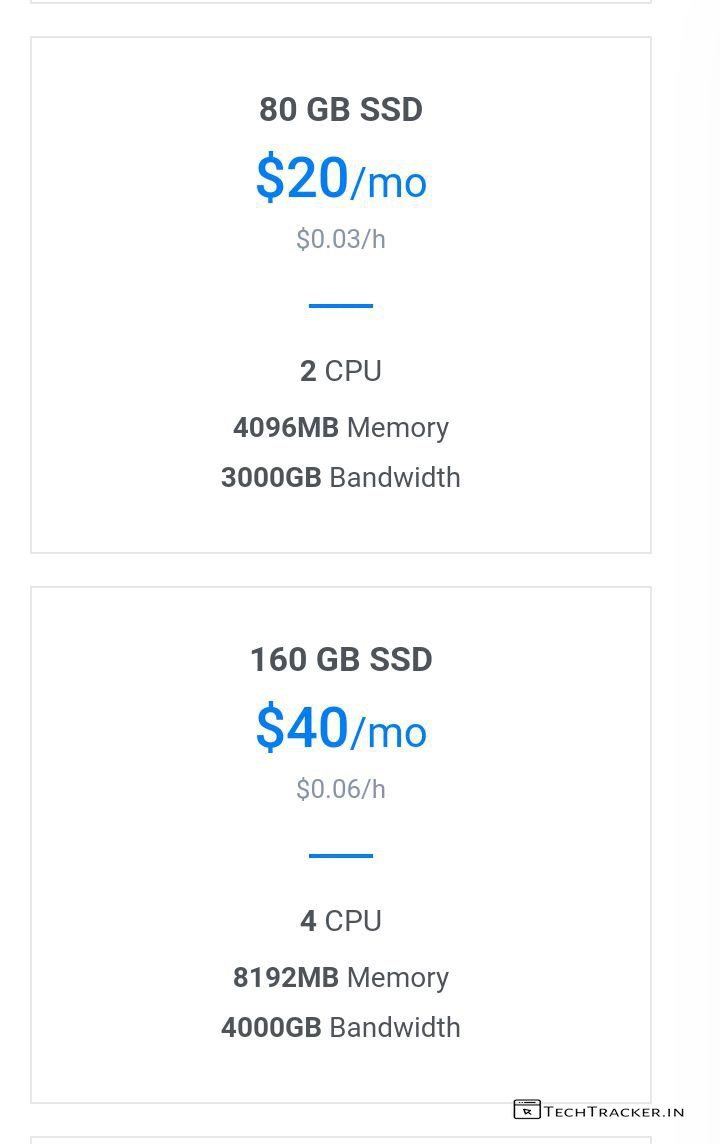Choose the 160 GB SSD plan heading
720x1144 pixels.
(341, 660)
